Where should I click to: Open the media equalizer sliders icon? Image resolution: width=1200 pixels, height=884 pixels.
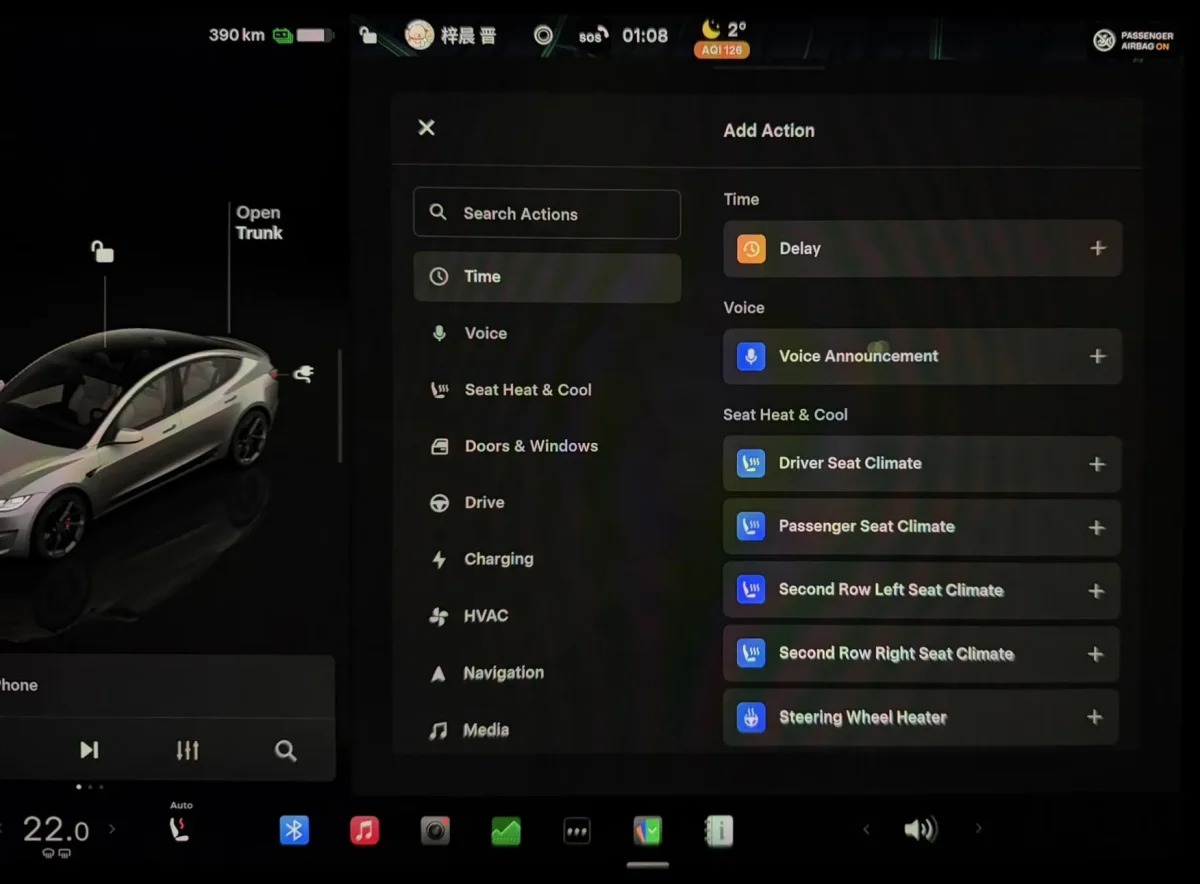[187, 750]
